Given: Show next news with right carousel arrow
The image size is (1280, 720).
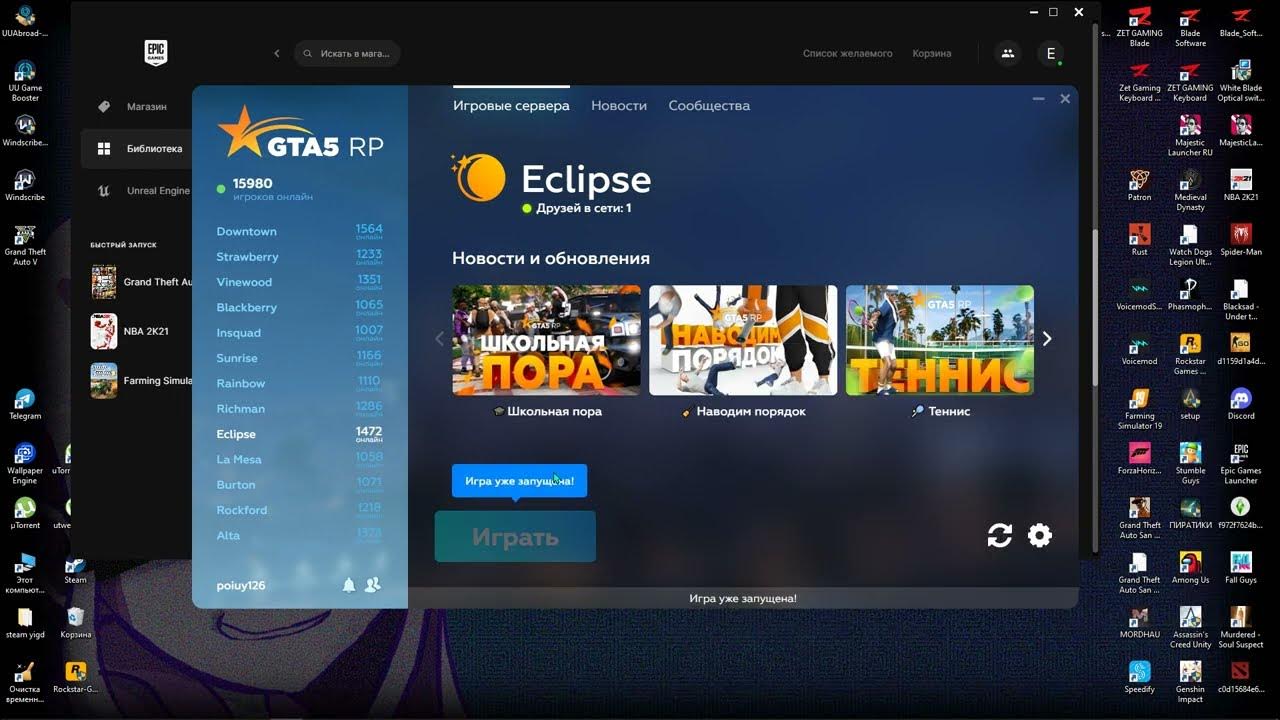Looking at the screenshot, I should (1047, 339).
